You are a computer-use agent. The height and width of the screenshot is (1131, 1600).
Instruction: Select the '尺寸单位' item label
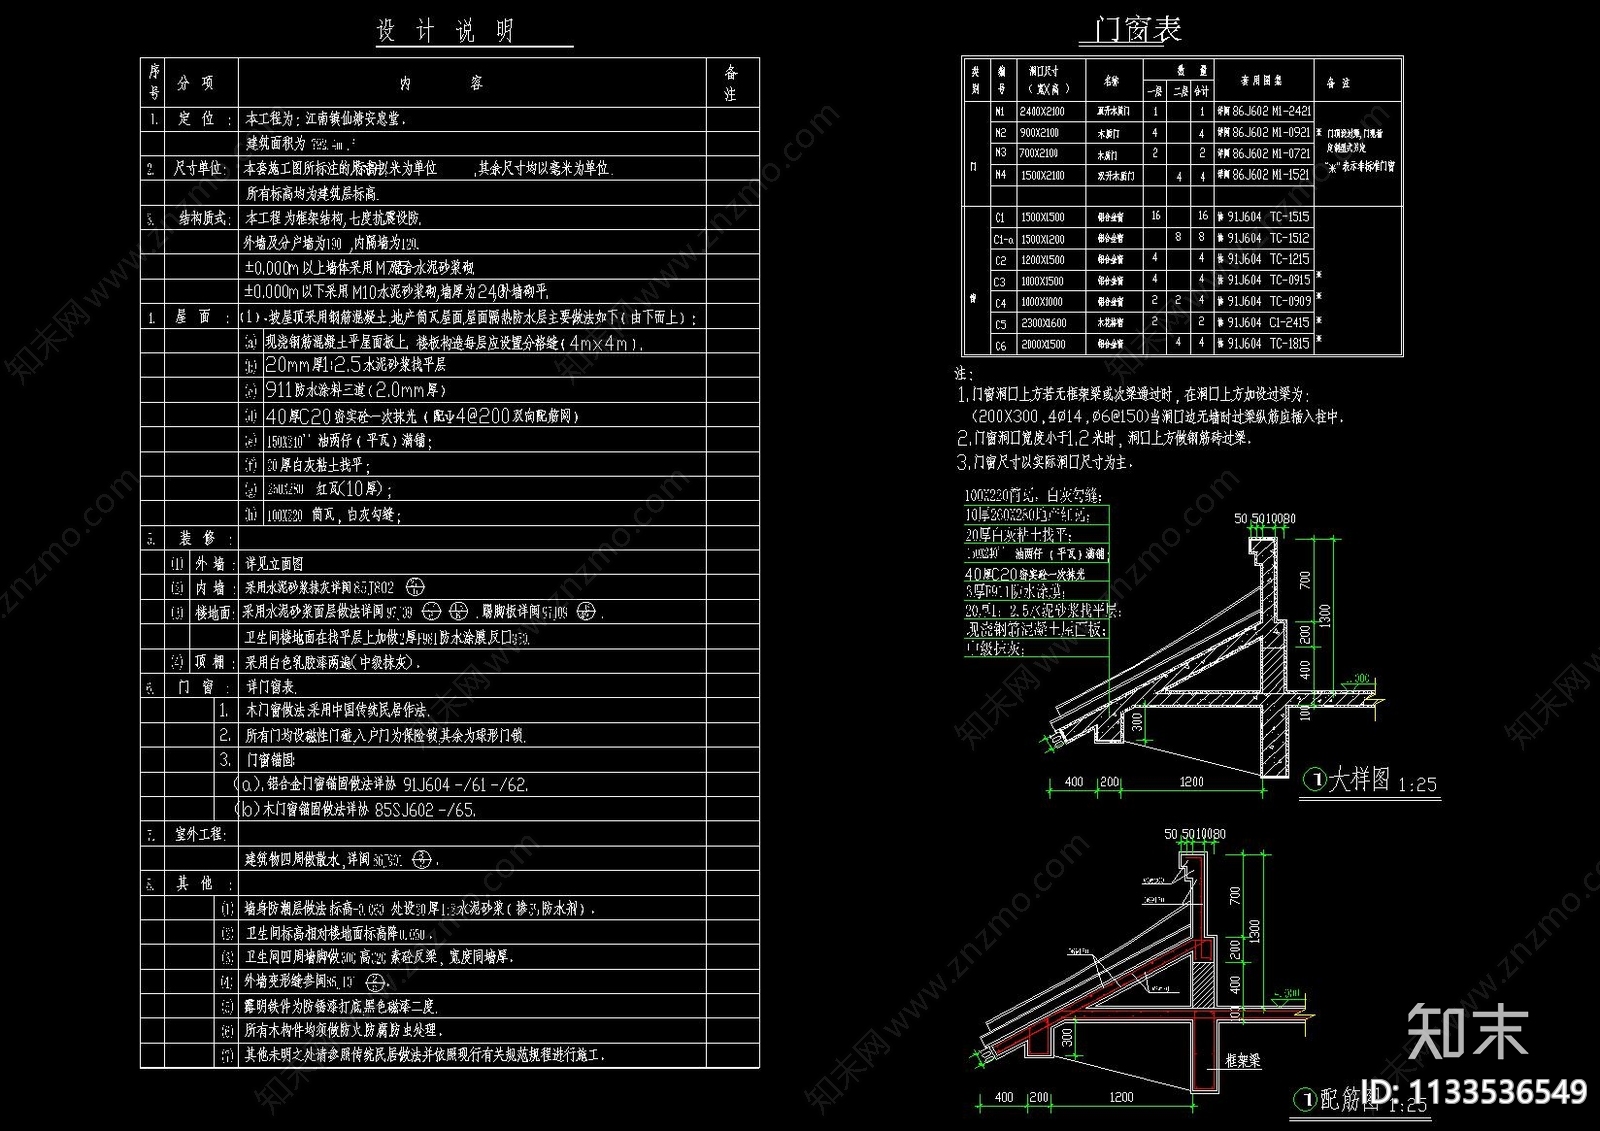point(200,168)
